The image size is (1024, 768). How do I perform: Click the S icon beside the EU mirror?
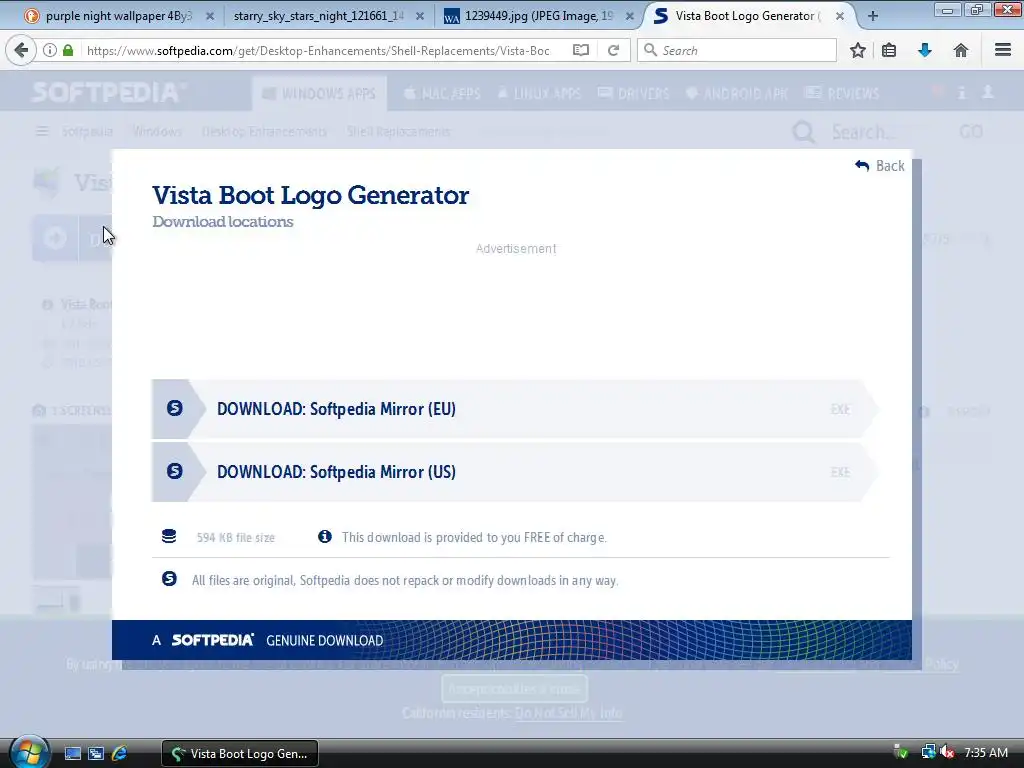(x=174, y=408)
